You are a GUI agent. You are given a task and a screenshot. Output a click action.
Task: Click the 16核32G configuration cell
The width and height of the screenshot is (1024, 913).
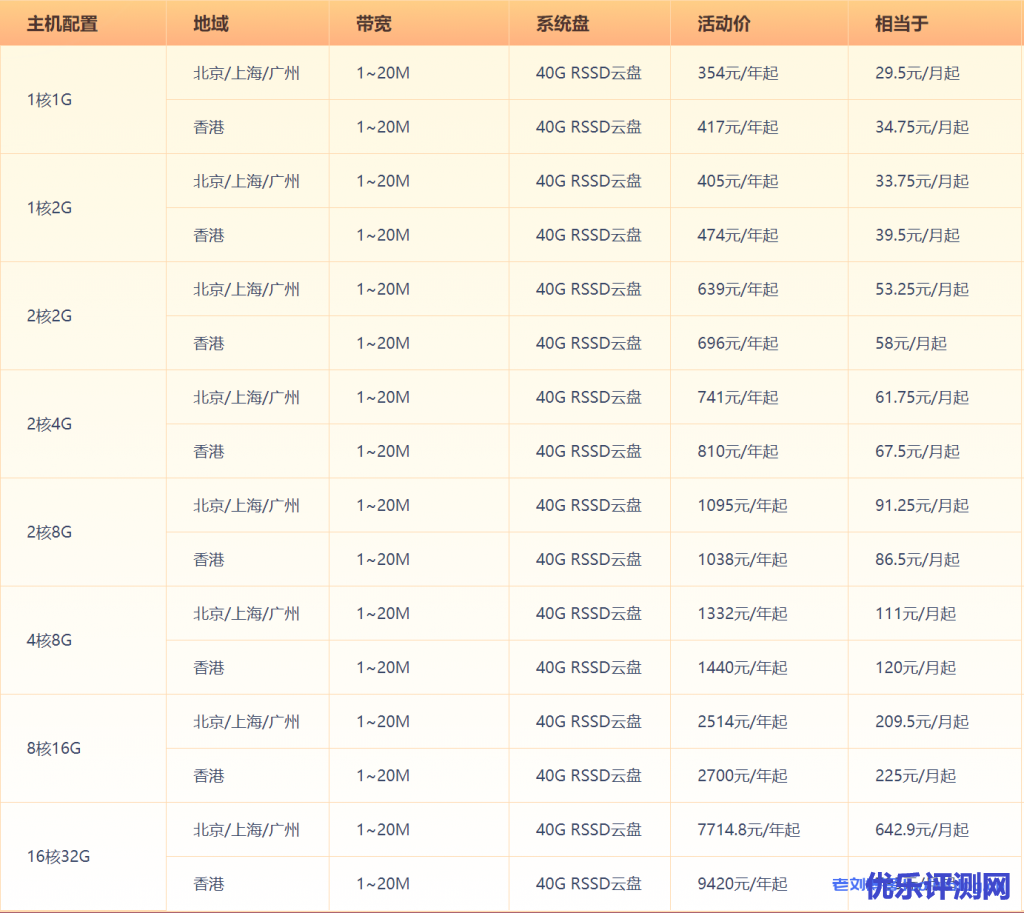[58, 856]
